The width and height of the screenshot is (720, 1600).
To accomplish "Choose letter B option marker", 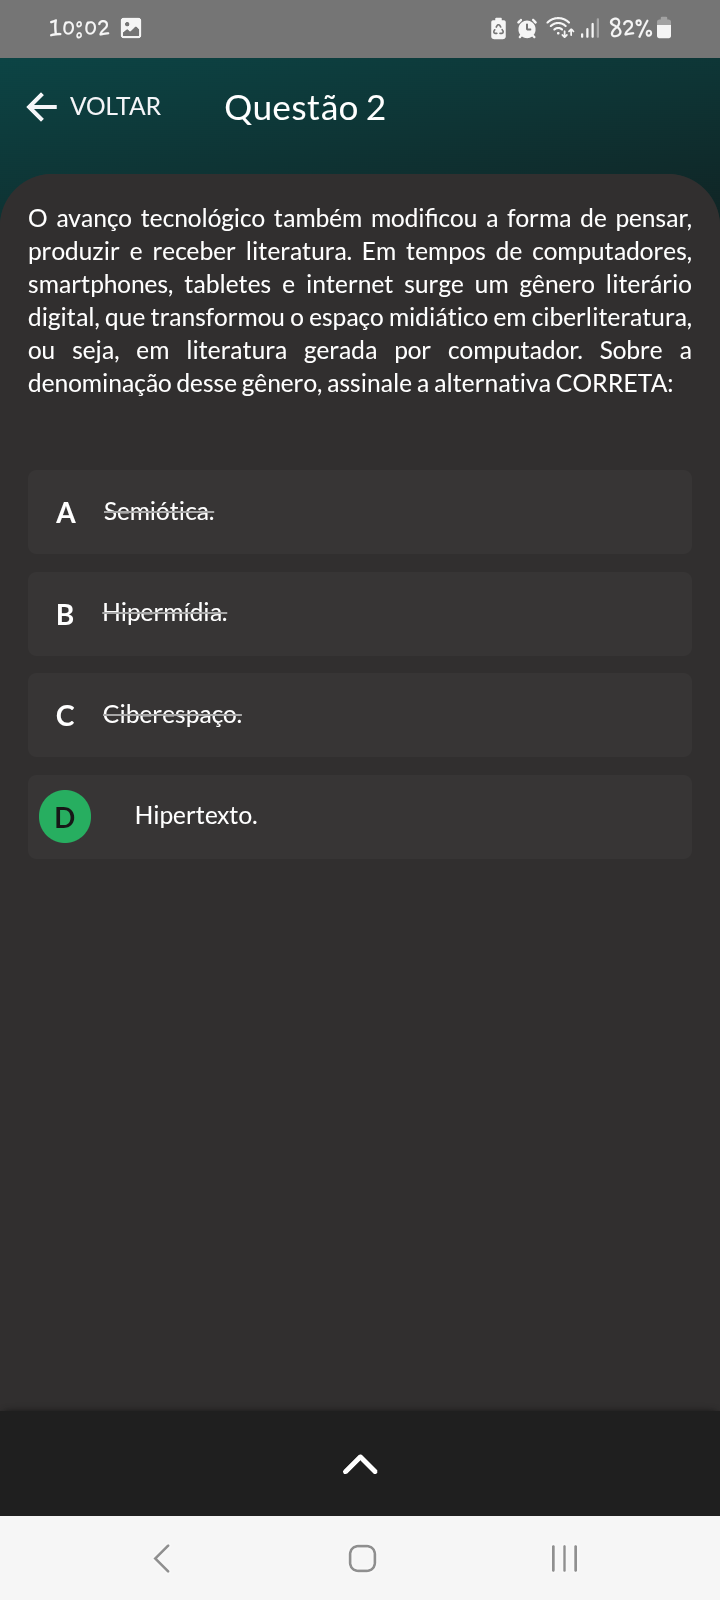I will tap(65, 615).
